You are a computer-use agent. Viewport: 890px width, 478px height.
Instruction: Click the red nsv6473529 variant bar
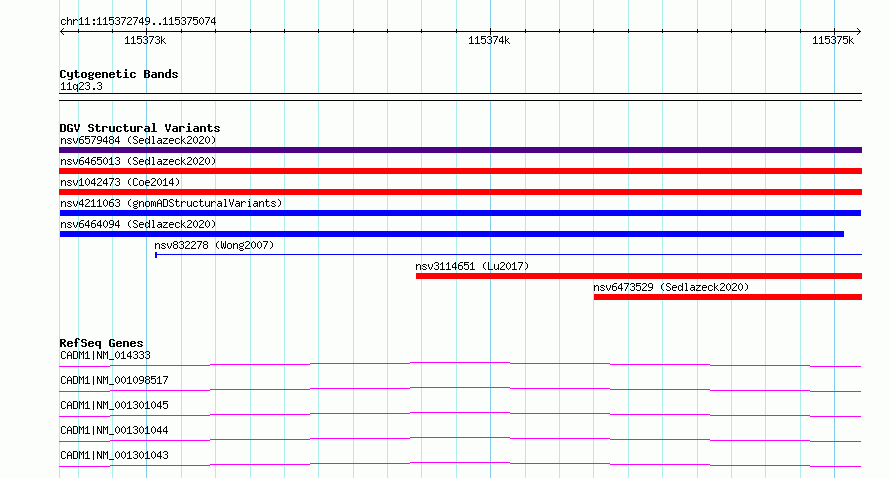(x=728, y=297)
